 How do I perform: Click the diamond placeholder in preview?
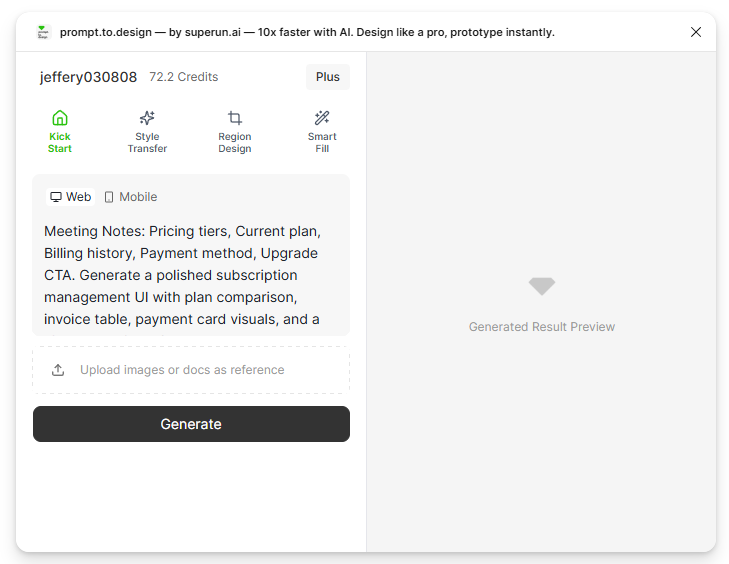click(542, 286)
